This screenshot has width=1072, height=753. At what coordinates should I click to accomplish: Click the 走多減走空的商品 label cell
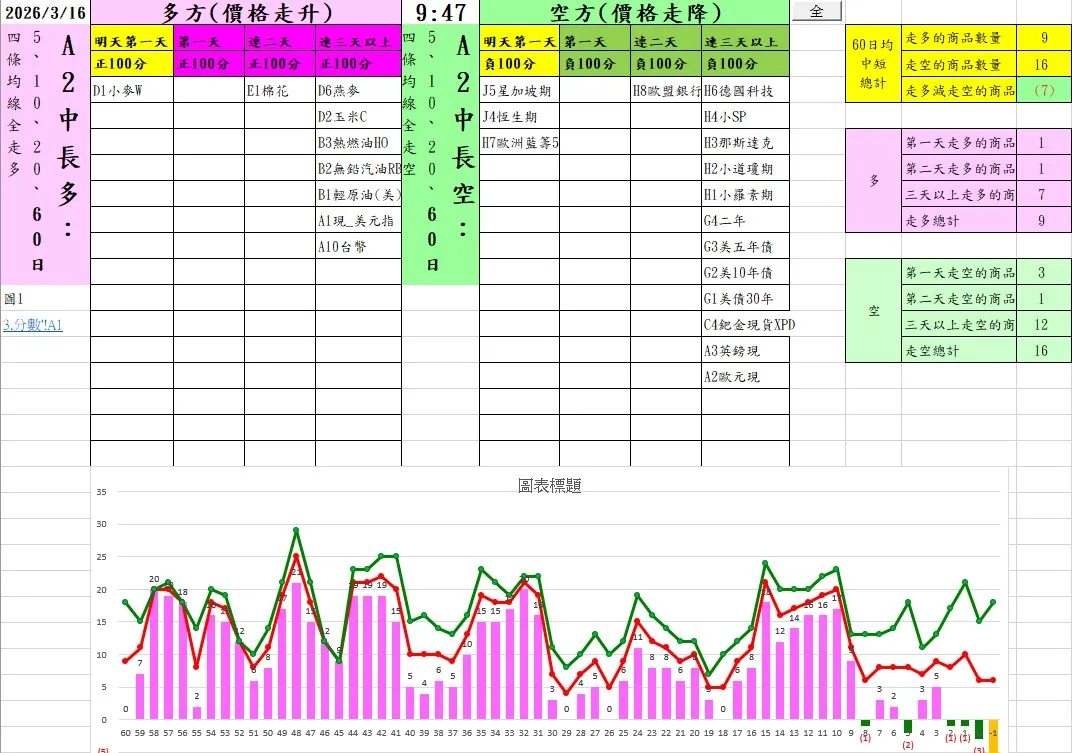click(958, 90)
